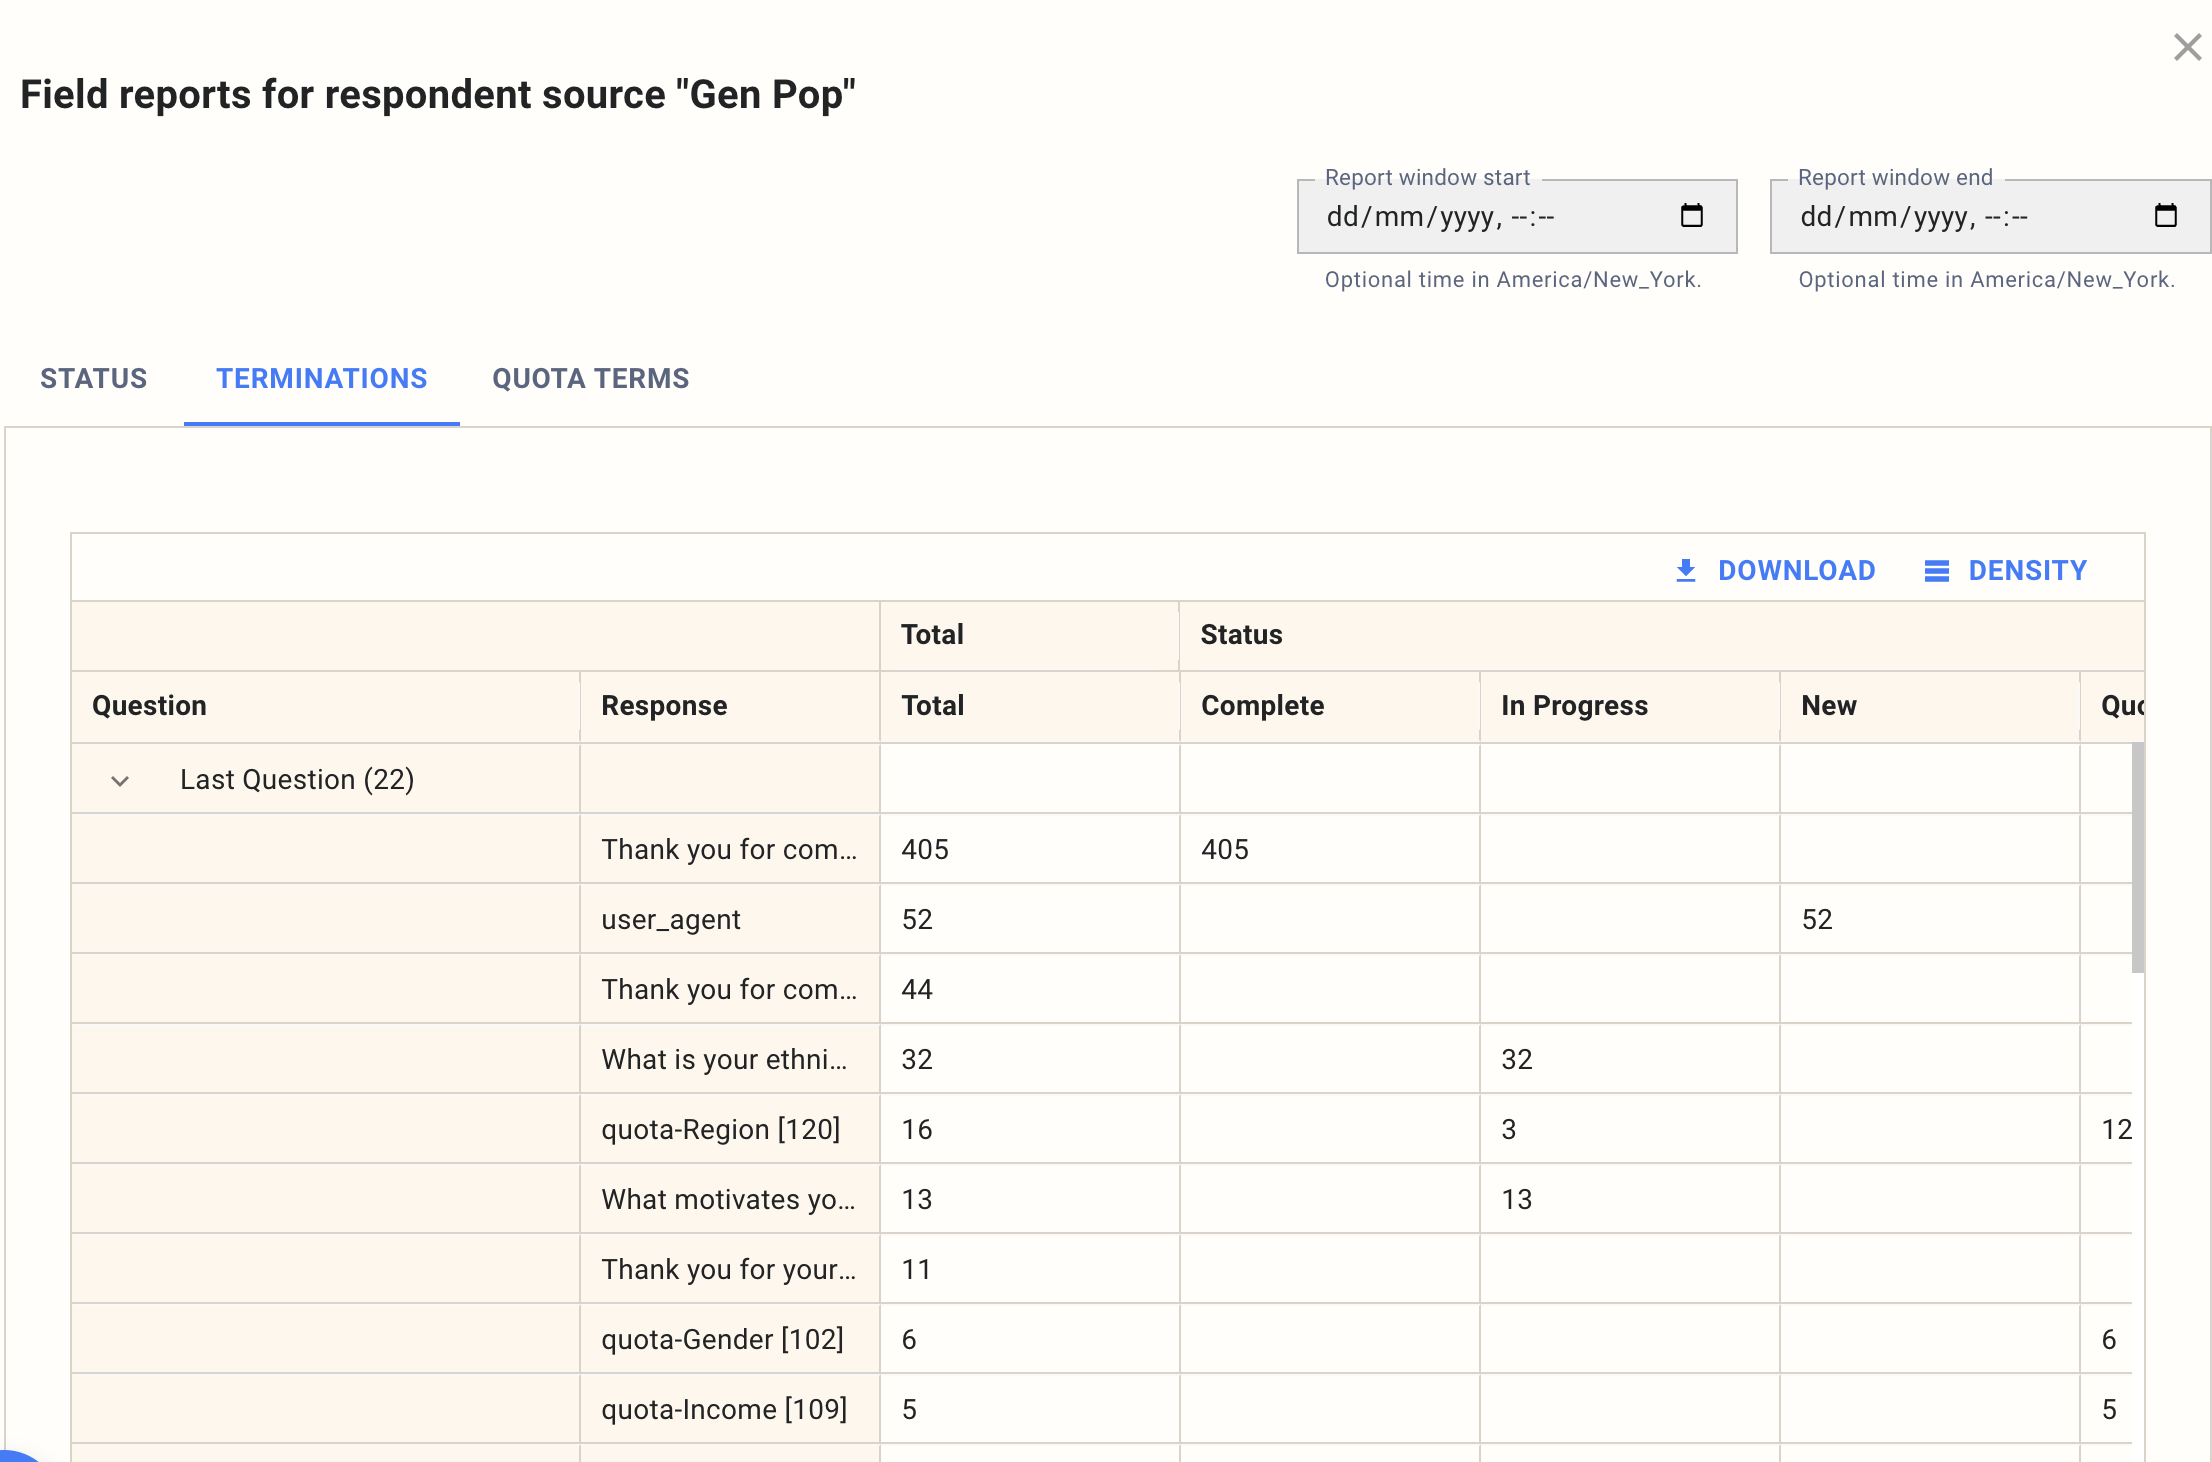The image size is (2212, 1462).
Task: Click DOWNLOAD to export the report
Action: click(x=1797, y=570)
